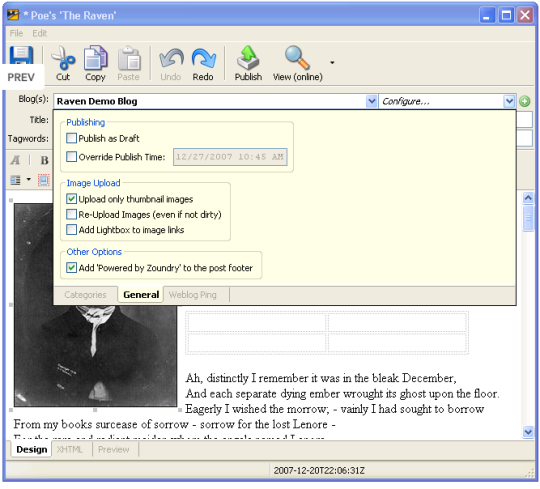This screenshot has width=540, height=489.
Task: Maximize the Poe's 'The Raven' window
Action: 506,15
